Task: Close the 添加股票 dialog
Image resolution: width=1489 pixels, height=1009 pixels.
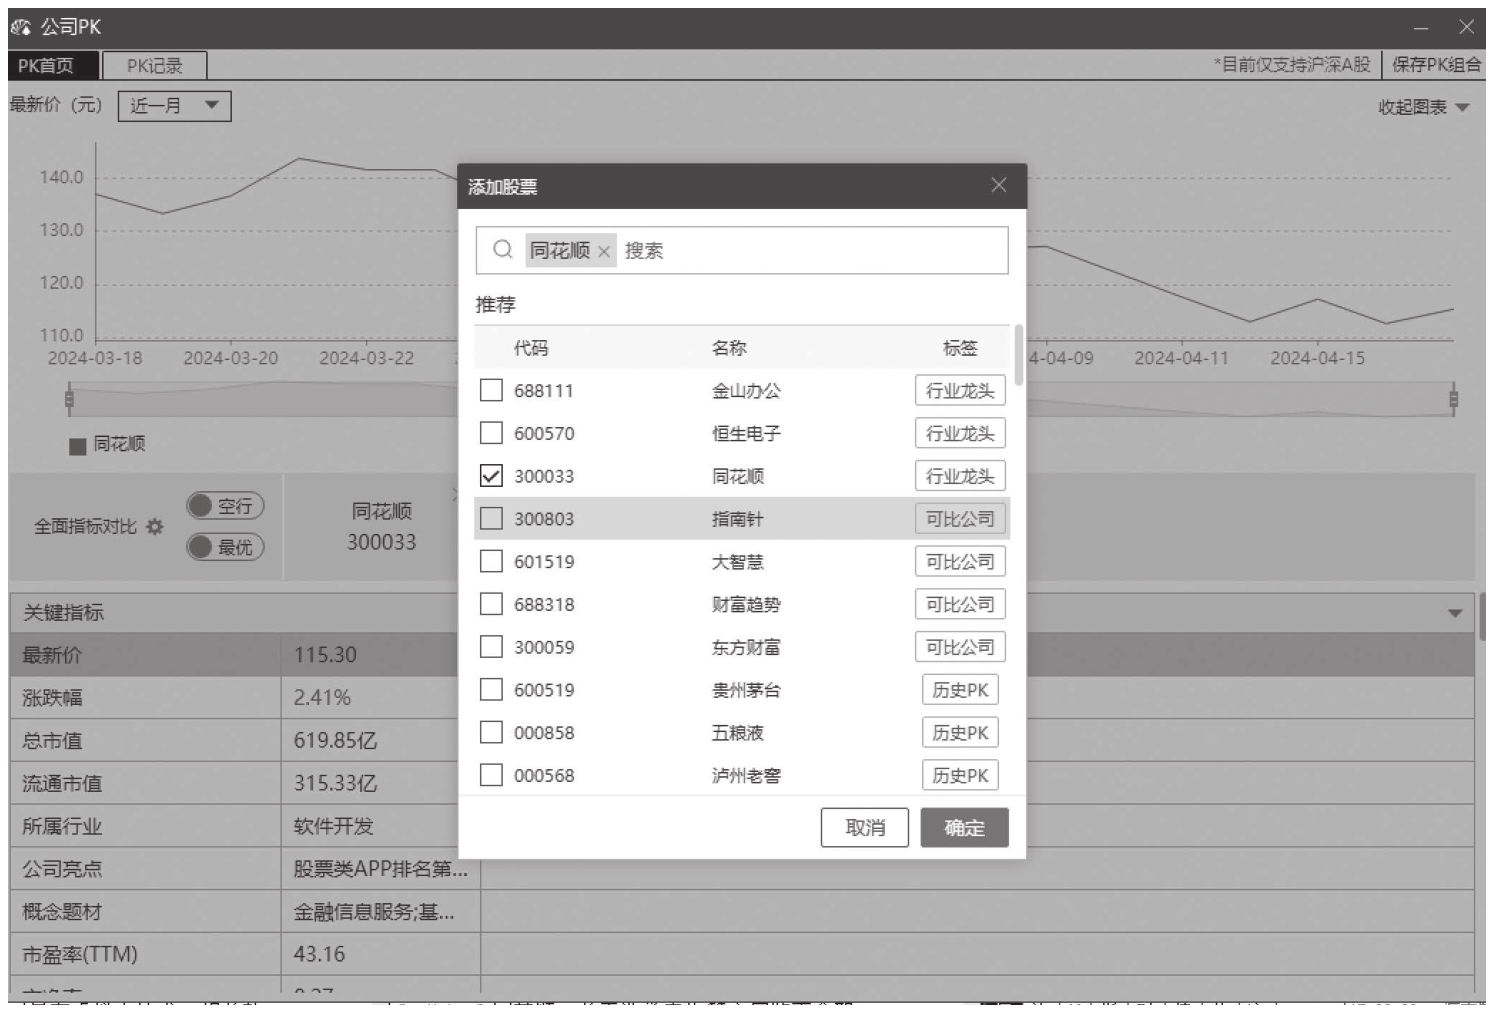Action: (x=998, y=185)
